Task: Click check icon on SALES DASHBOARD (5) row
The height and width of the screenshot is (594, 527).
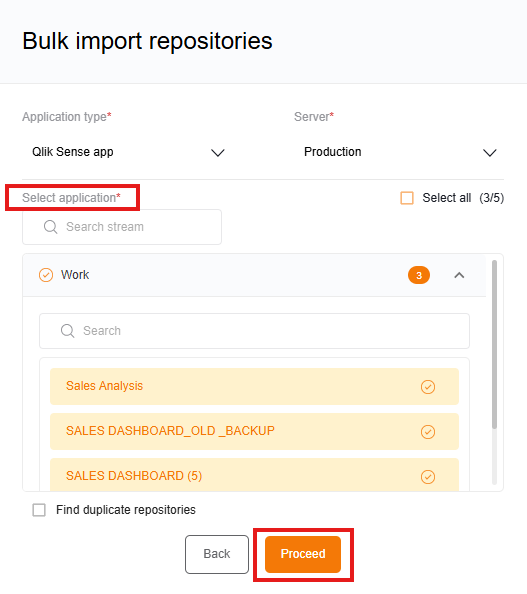Action: click(x=428, y=477)
